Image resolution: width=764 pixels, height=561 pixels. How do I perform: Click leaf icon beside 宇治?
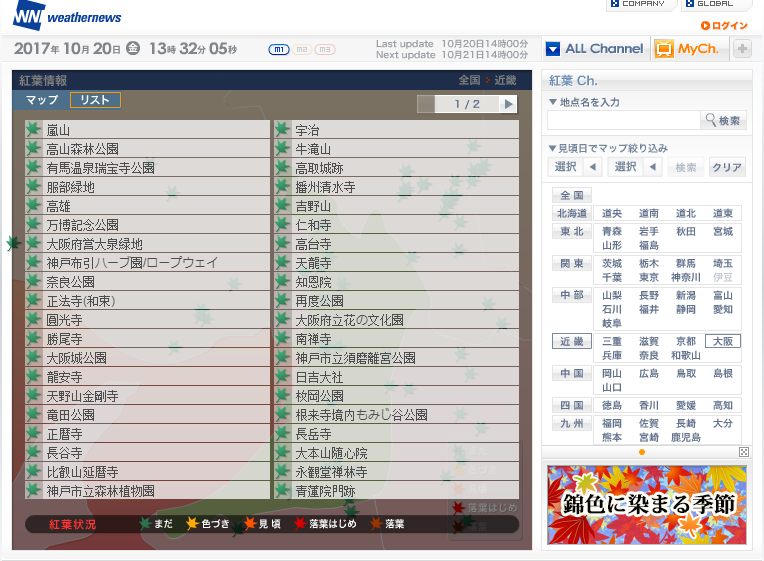tap(283, 130)
